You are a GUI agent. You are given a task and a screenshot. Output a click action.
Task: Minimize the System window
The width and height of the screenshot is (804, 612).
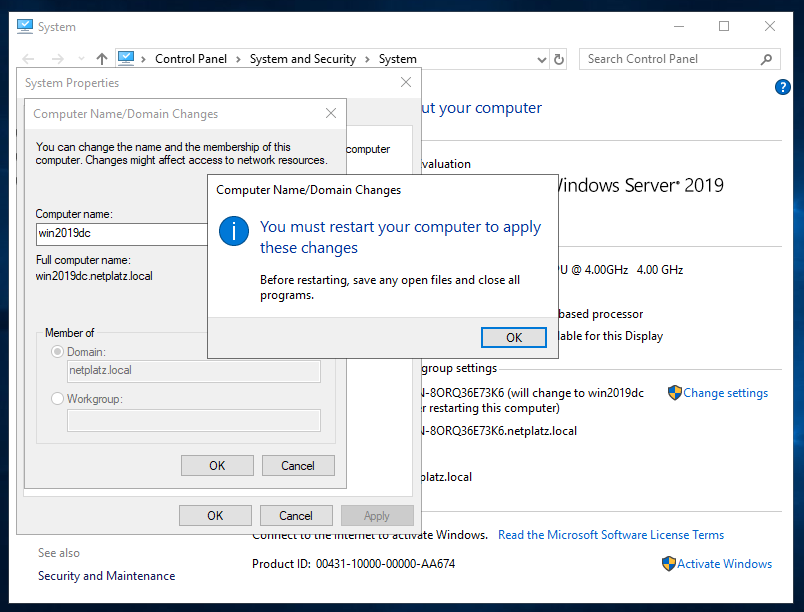point(679,26)
